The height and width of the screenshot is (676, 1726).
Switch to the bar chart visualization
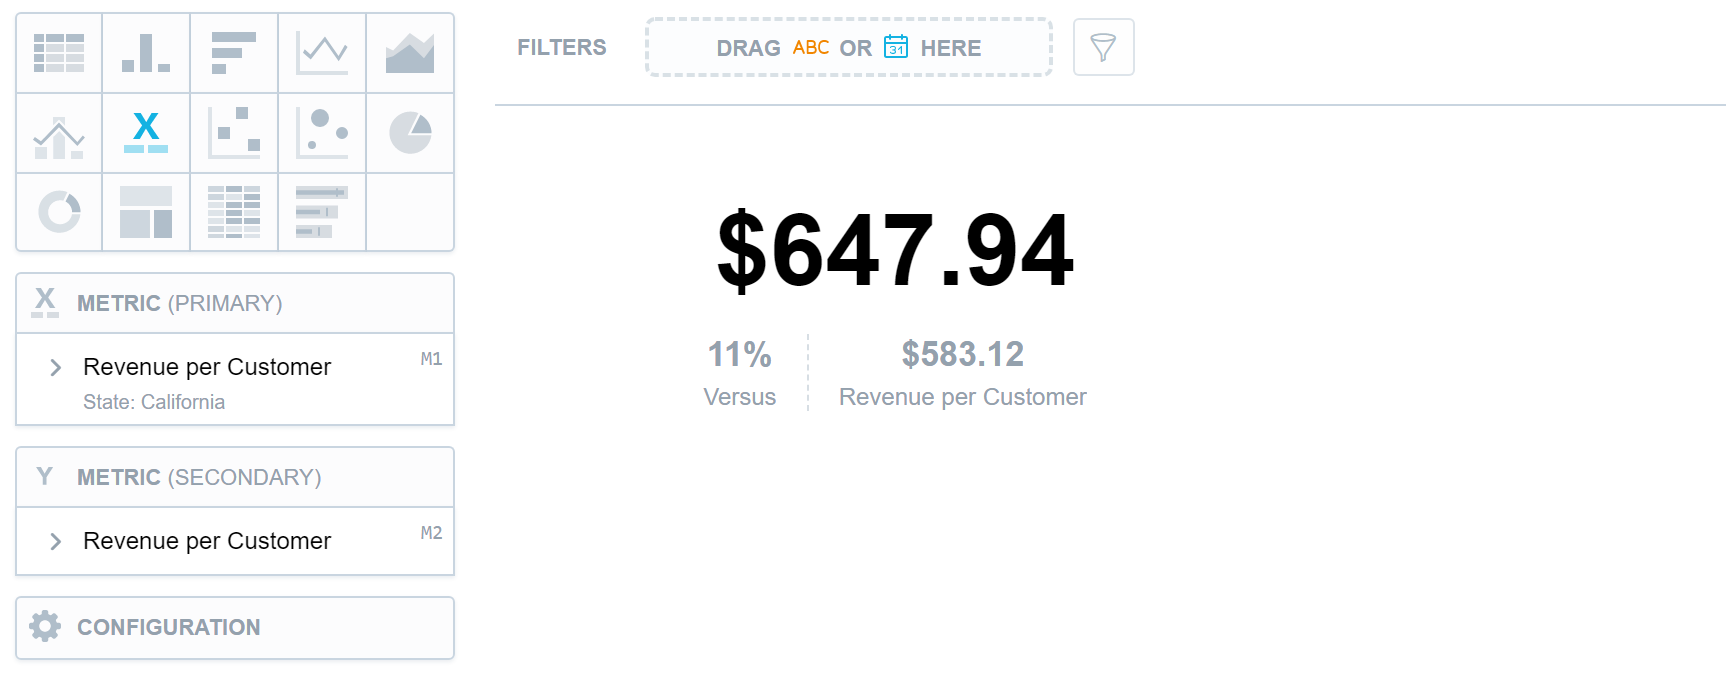tap(234, 53)
